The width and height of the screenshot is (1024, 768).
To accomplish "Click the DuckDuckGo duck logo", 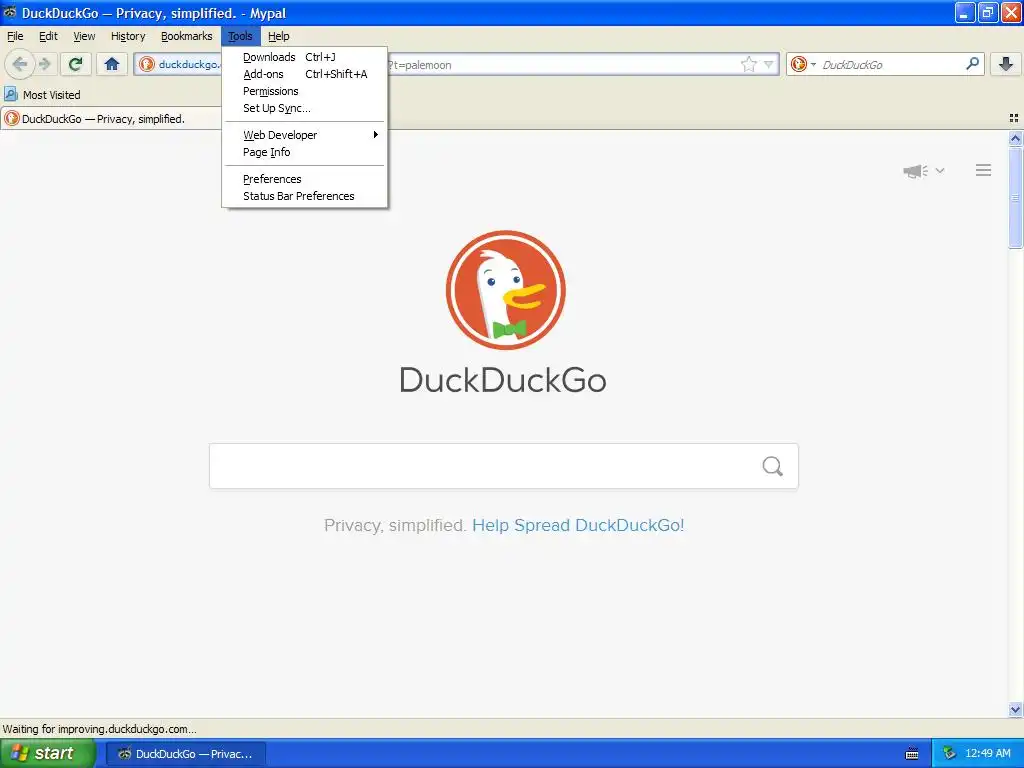I will tap(505, 289).
